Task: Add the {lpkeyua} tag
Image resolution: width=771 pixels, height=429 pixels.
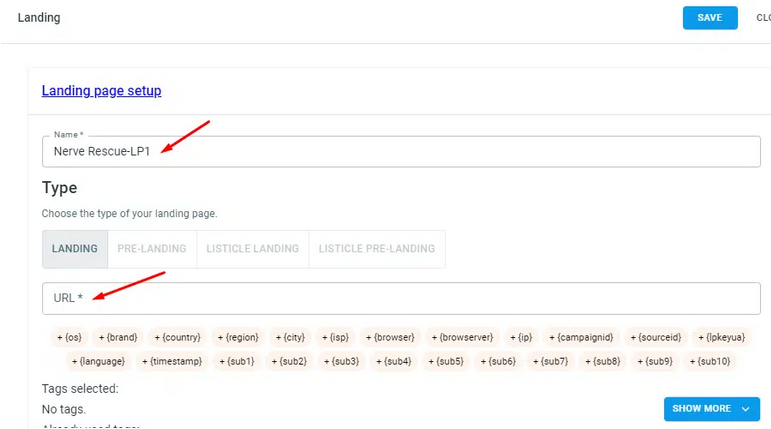Action: (721, 337)
